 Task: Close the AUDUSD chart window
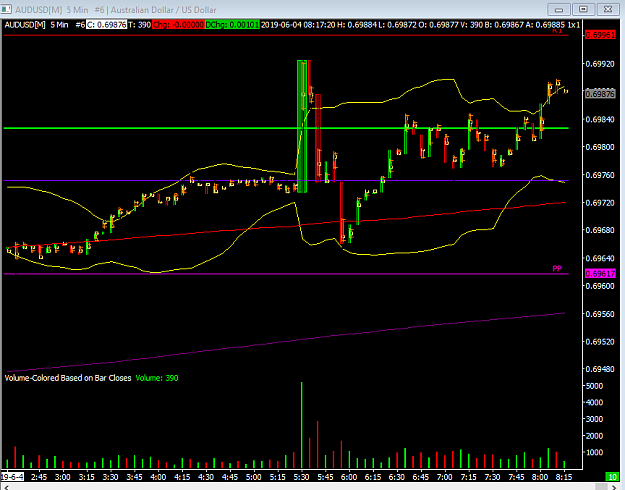coord(608,9)
